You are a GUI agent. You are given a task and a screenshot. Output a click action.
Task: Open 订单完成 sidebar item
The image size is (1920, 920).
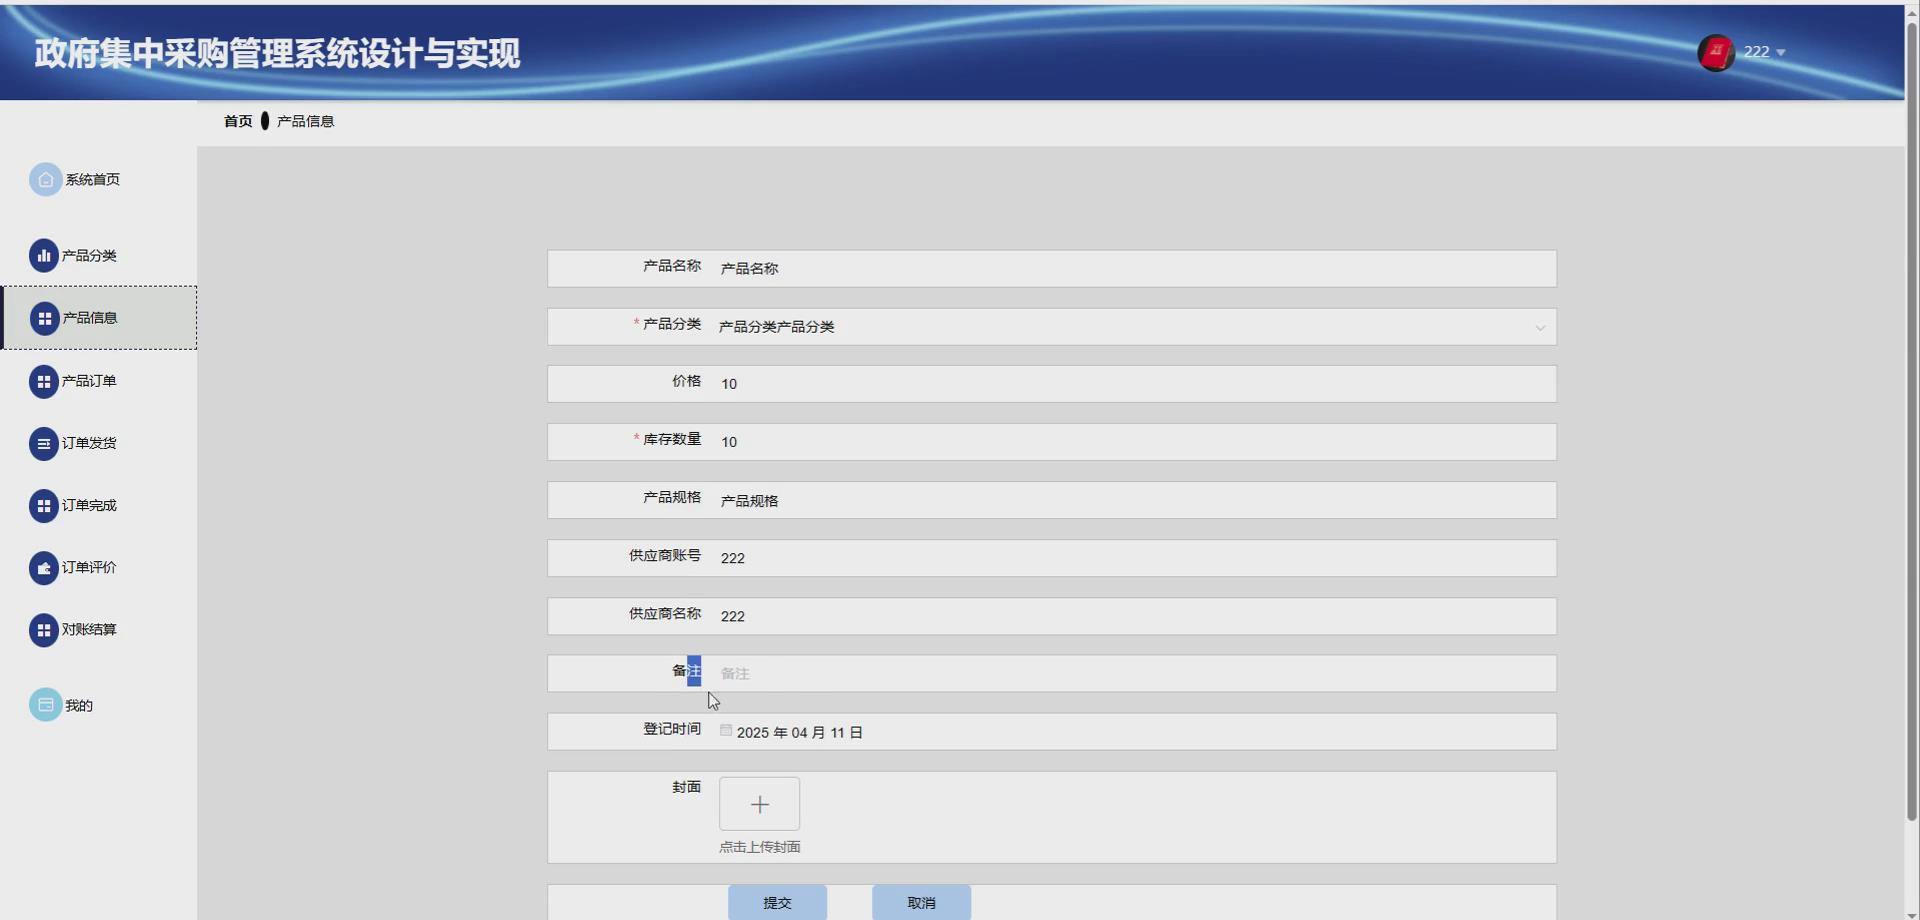[x=98, y=506]
